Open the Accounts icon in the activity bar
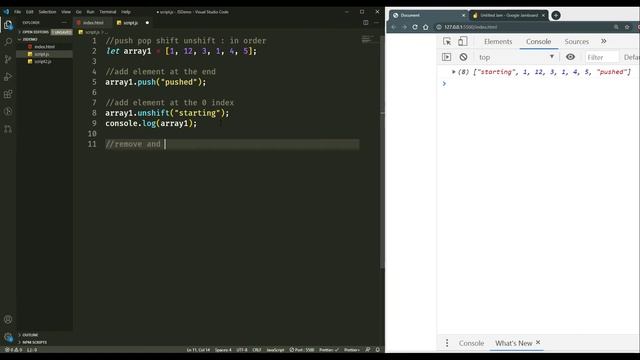 pyautogui.click(x=8, y=319)
